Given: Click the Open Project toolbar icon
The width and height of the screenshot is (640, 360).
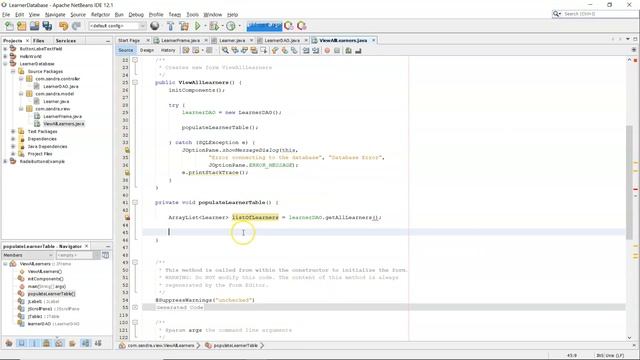Looking at the screenshot, I should pos(34,26).
